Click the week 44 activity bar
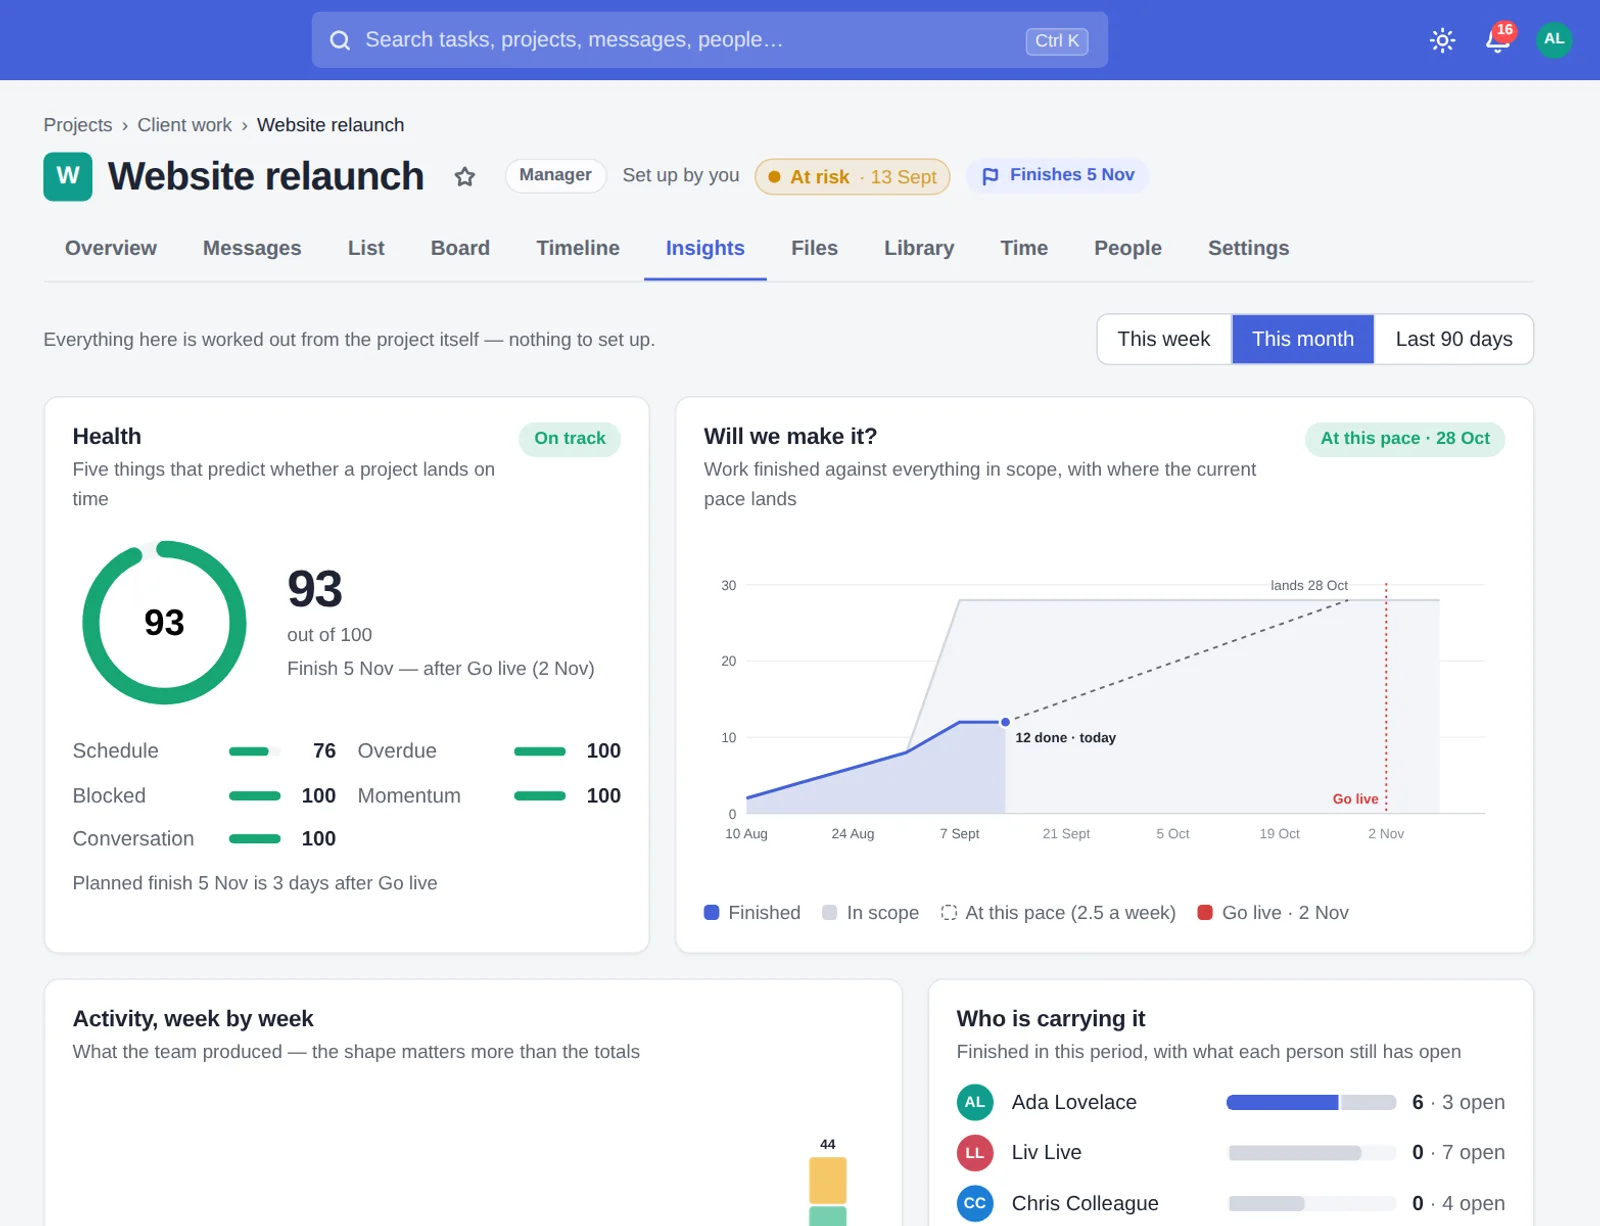Viewport: 1600px width, 1226px height. [827, 1191]
